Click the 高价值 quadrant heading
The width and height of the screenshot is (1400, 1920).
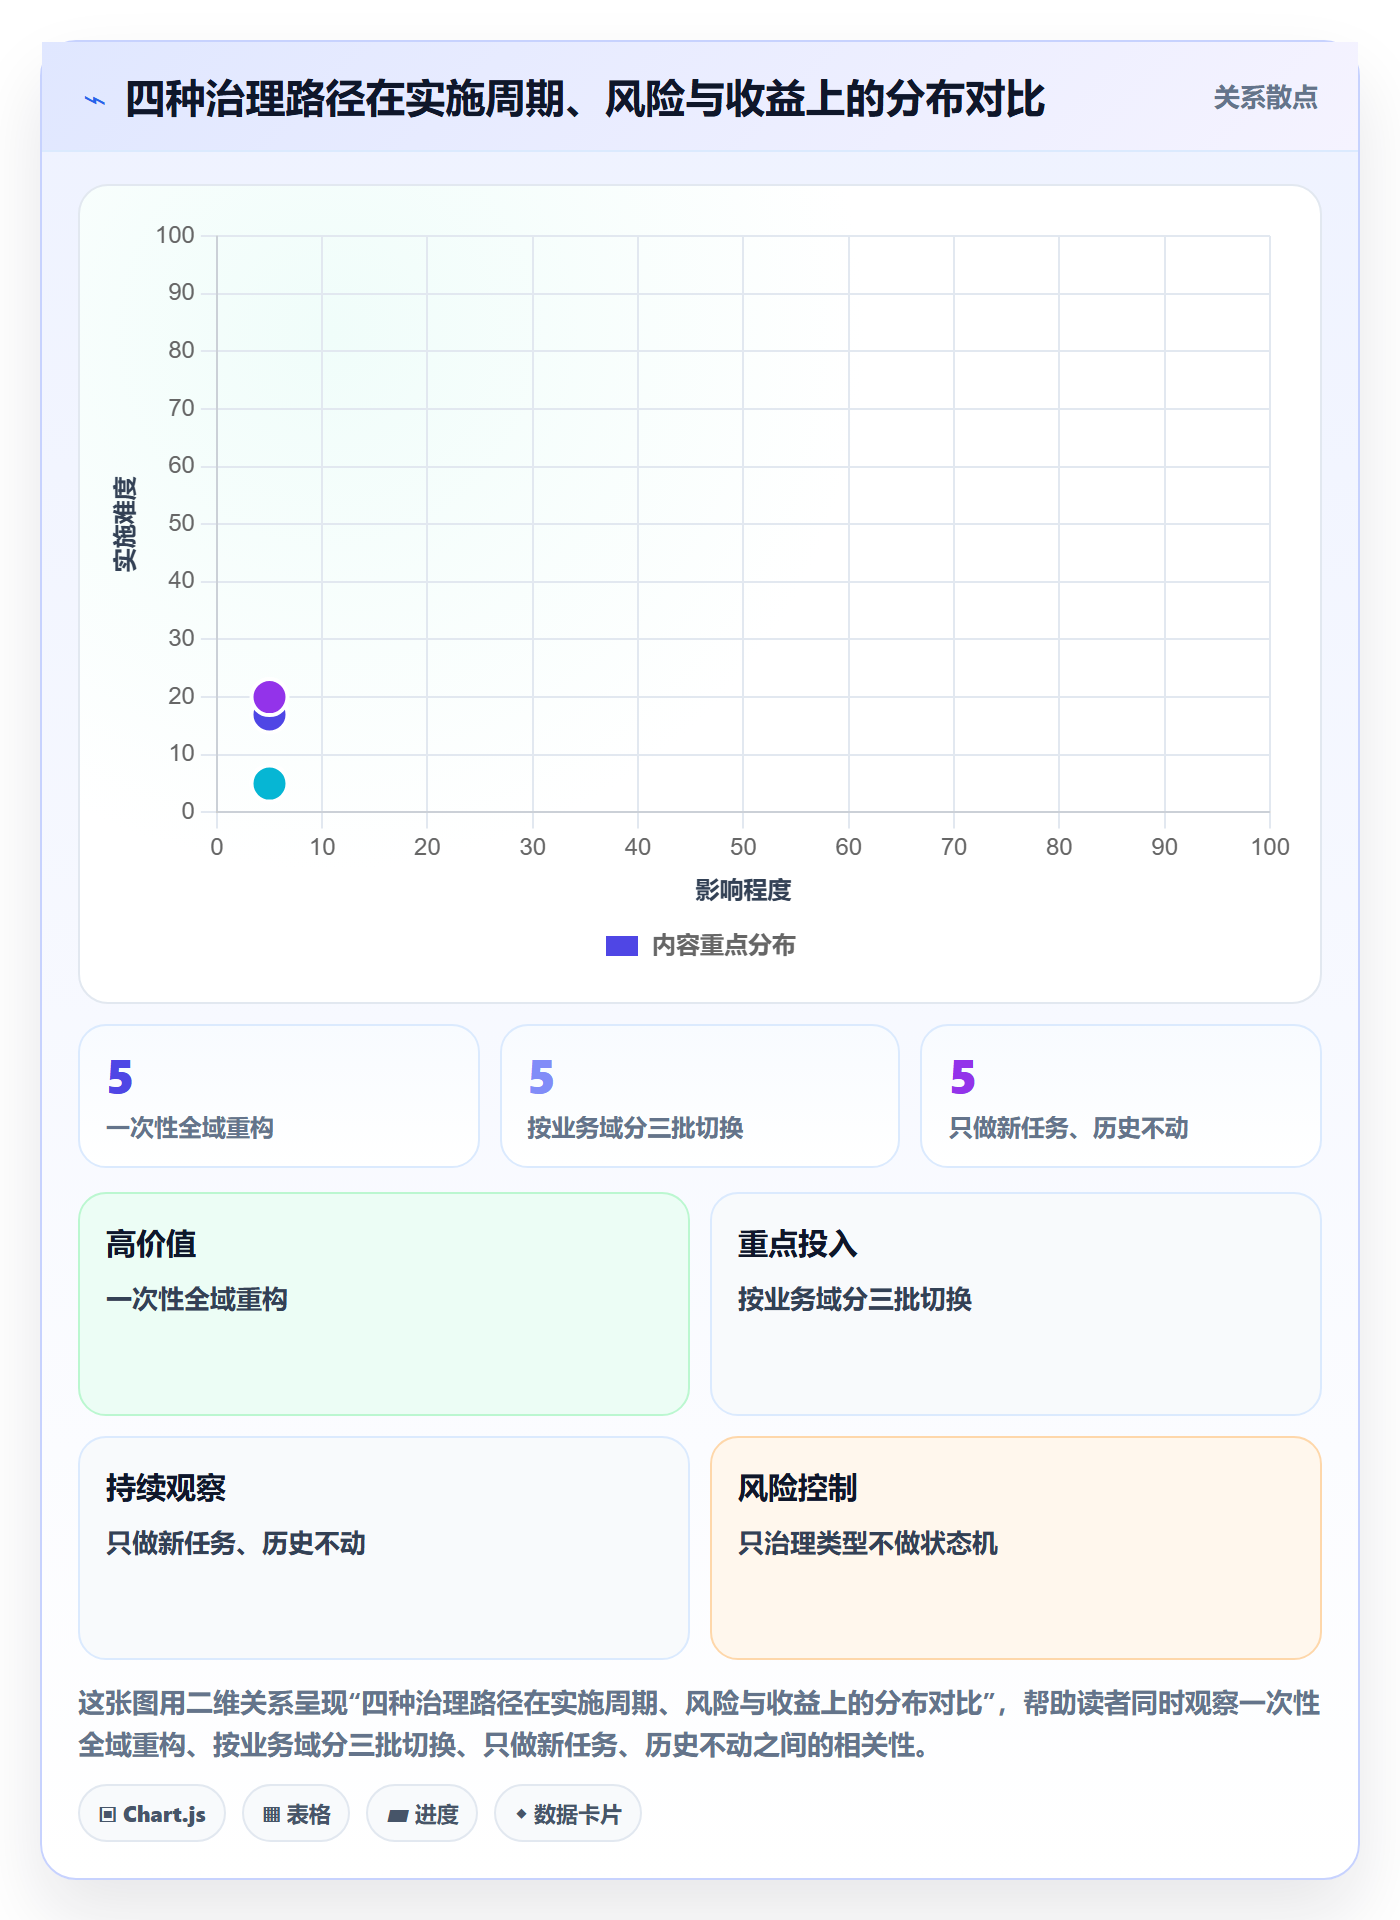click(x=151, y=1244)
